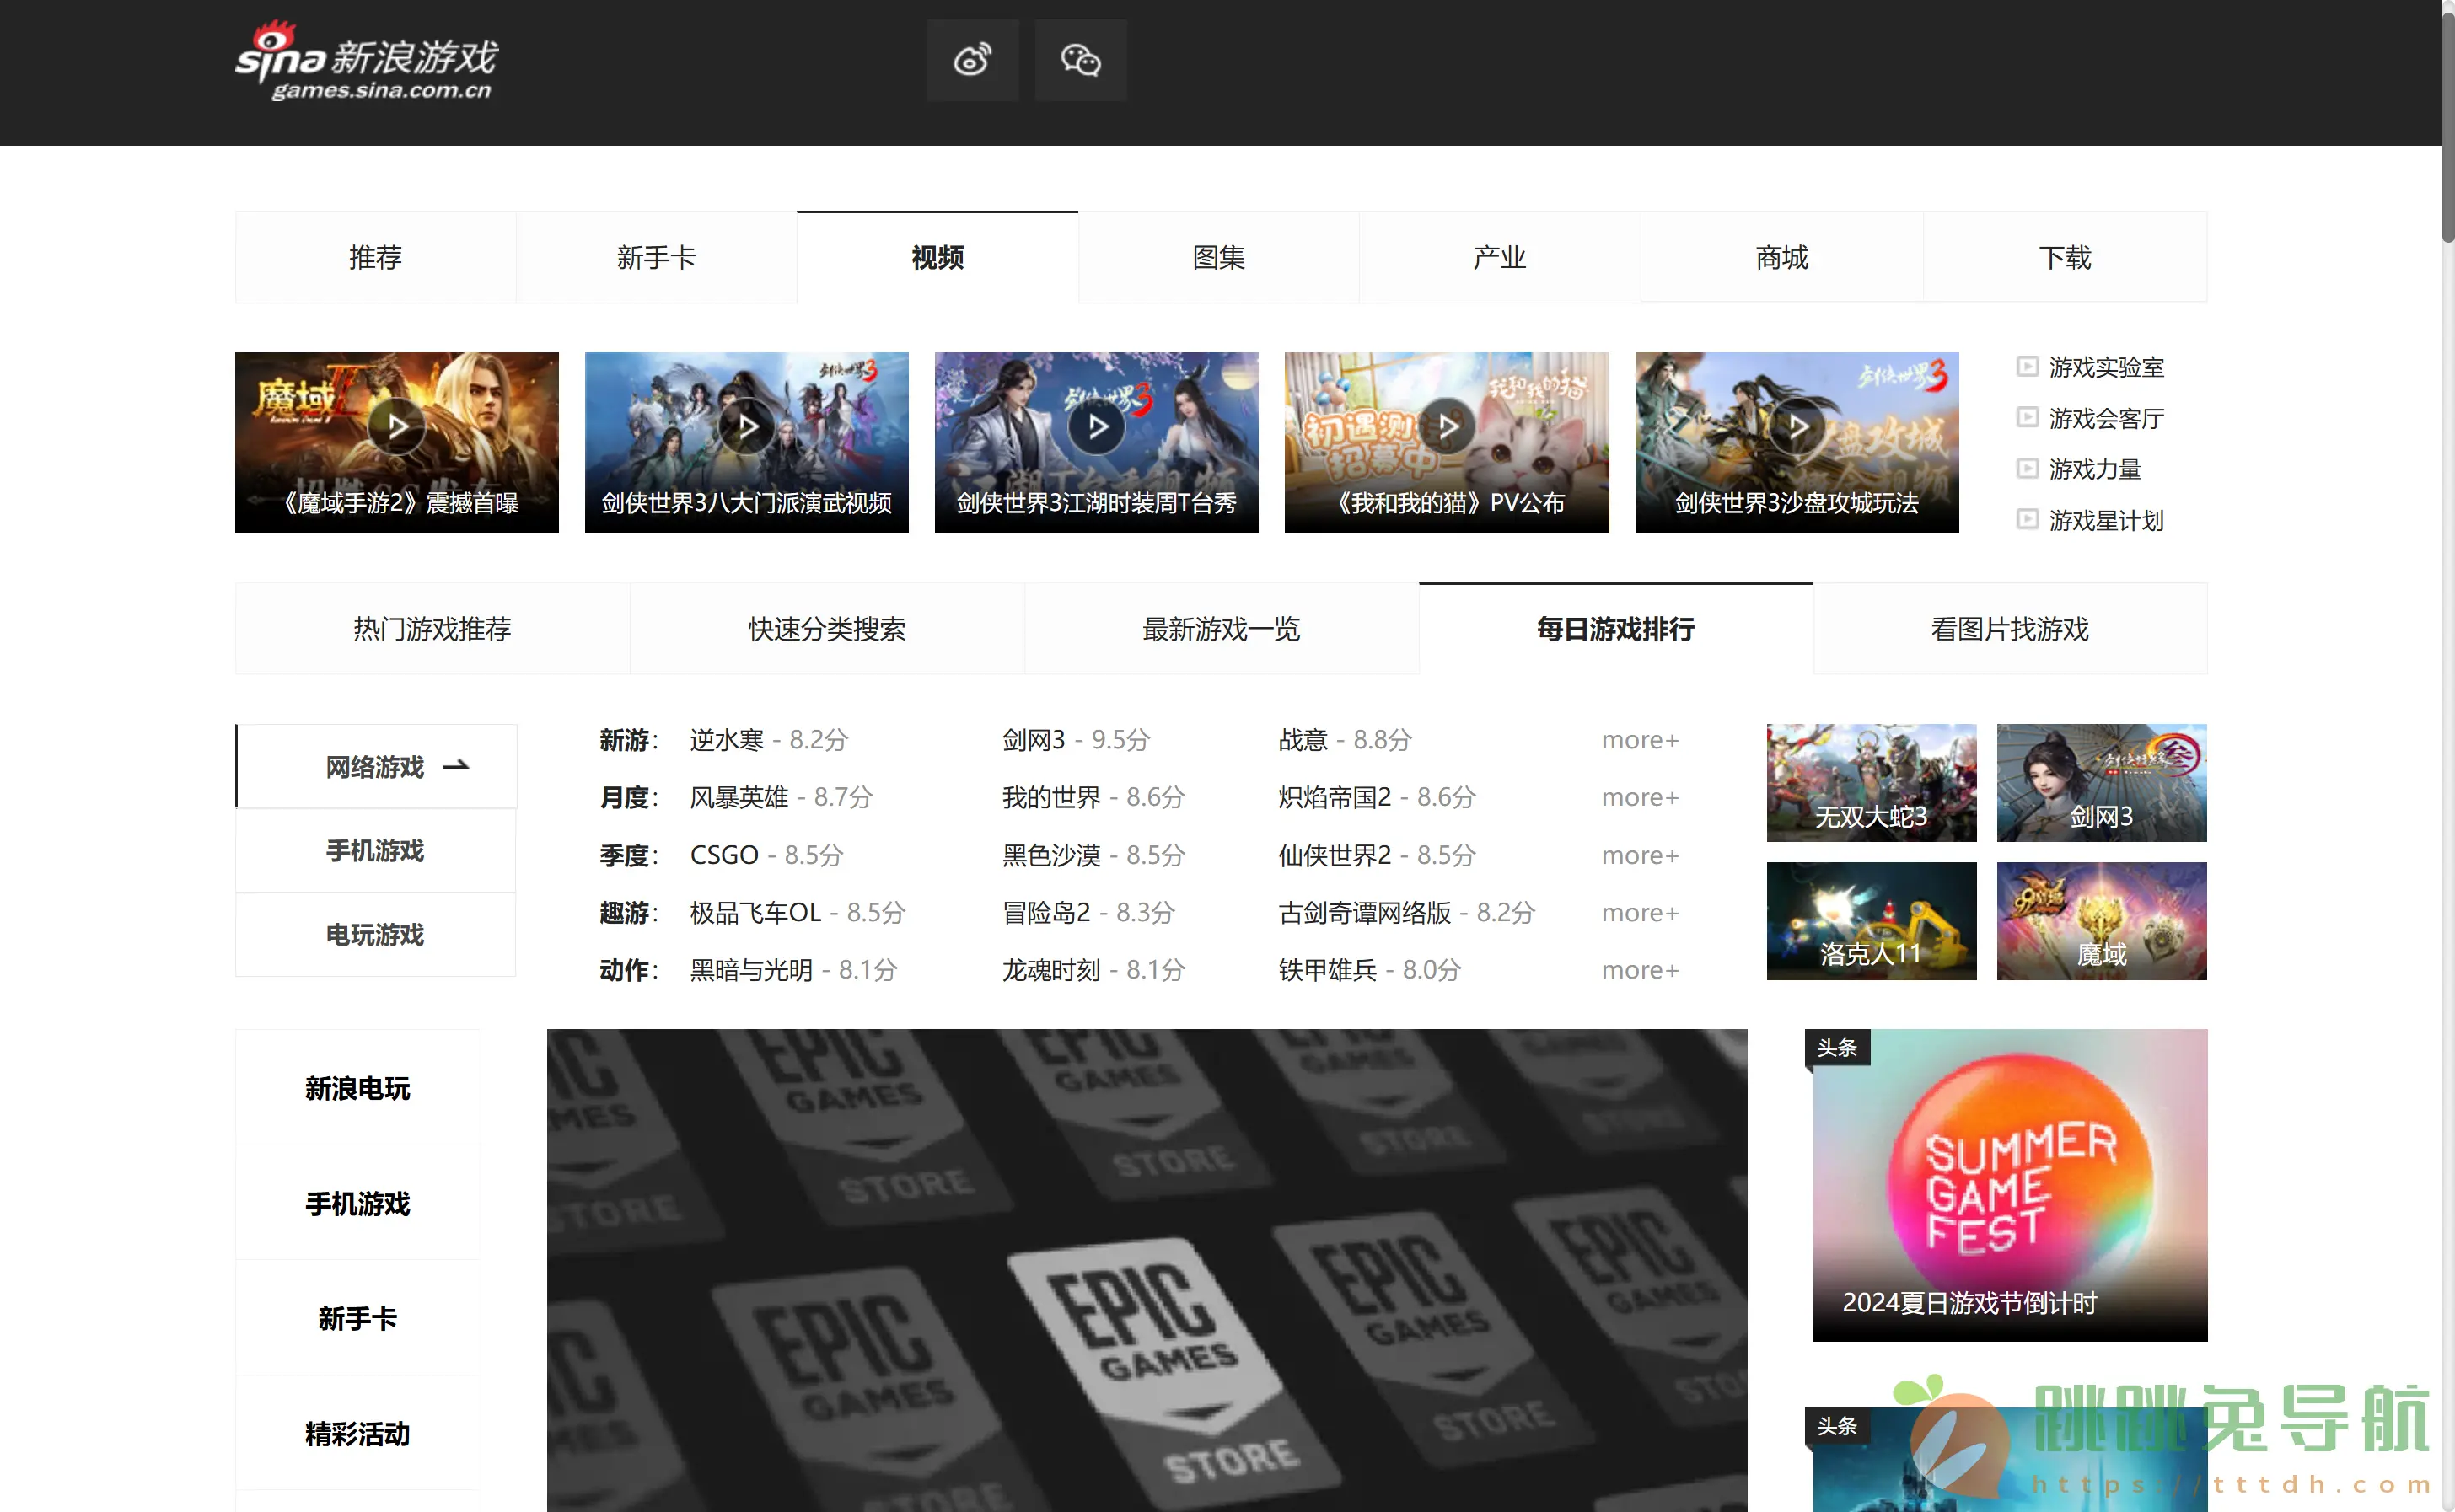Go to 手机游戏 in the lower sidebar
Image resolution: width=2455 pixels, height=1512 pixels.
point(358,1203)
